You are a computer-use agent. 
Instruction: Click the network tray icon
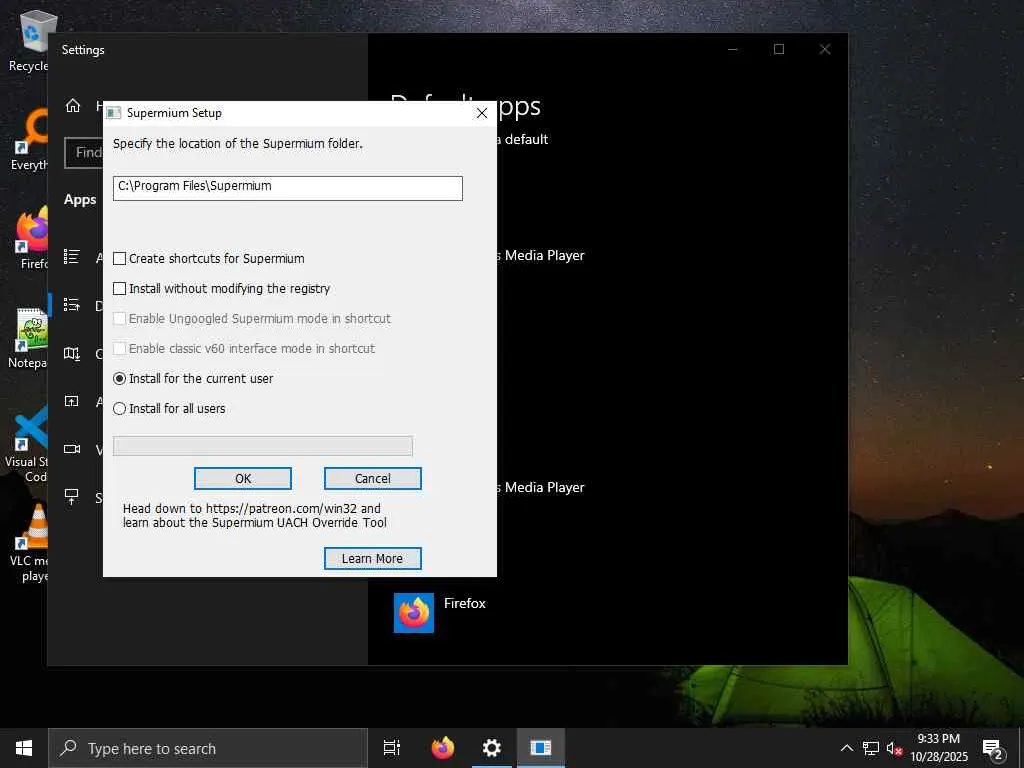coord(871,748)
